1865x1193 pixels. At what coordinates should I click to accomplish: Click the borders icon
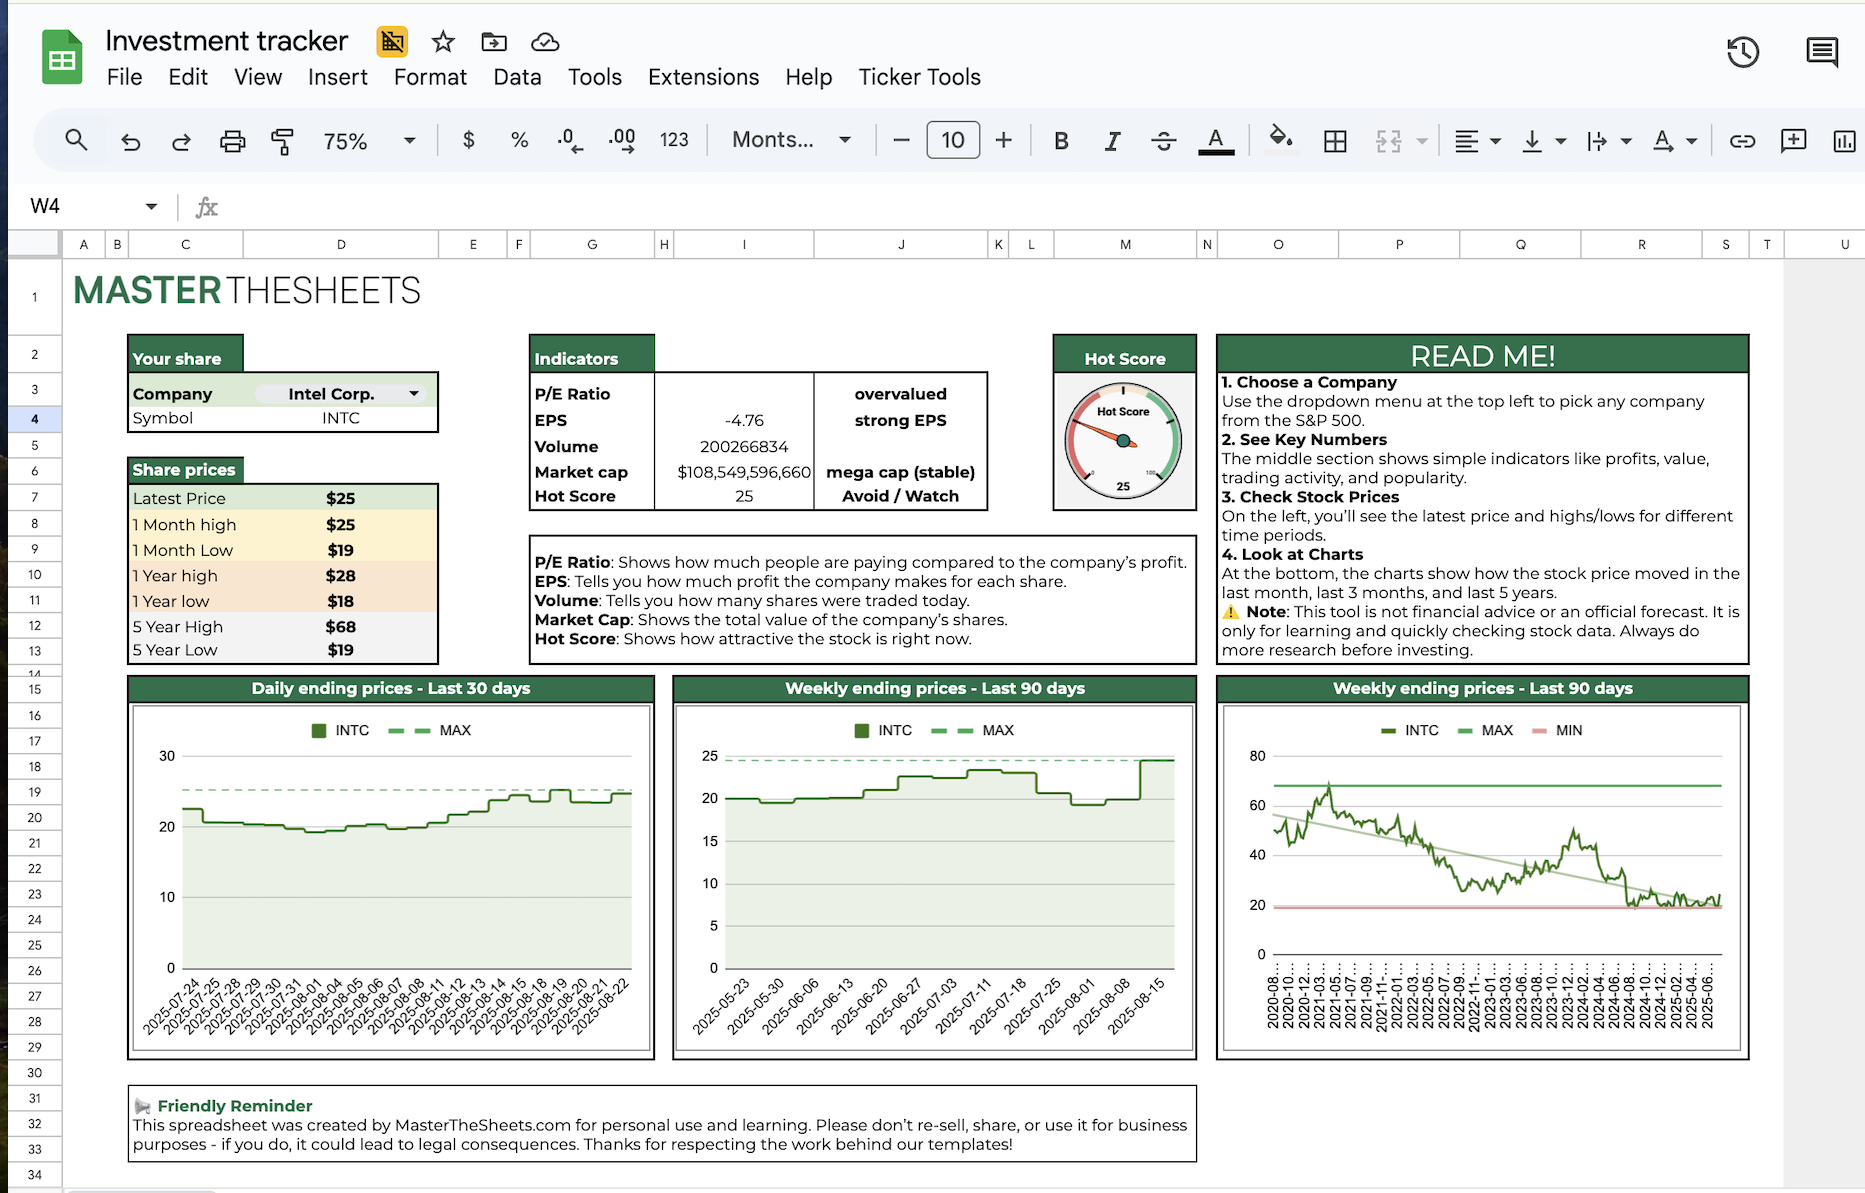1335,141
